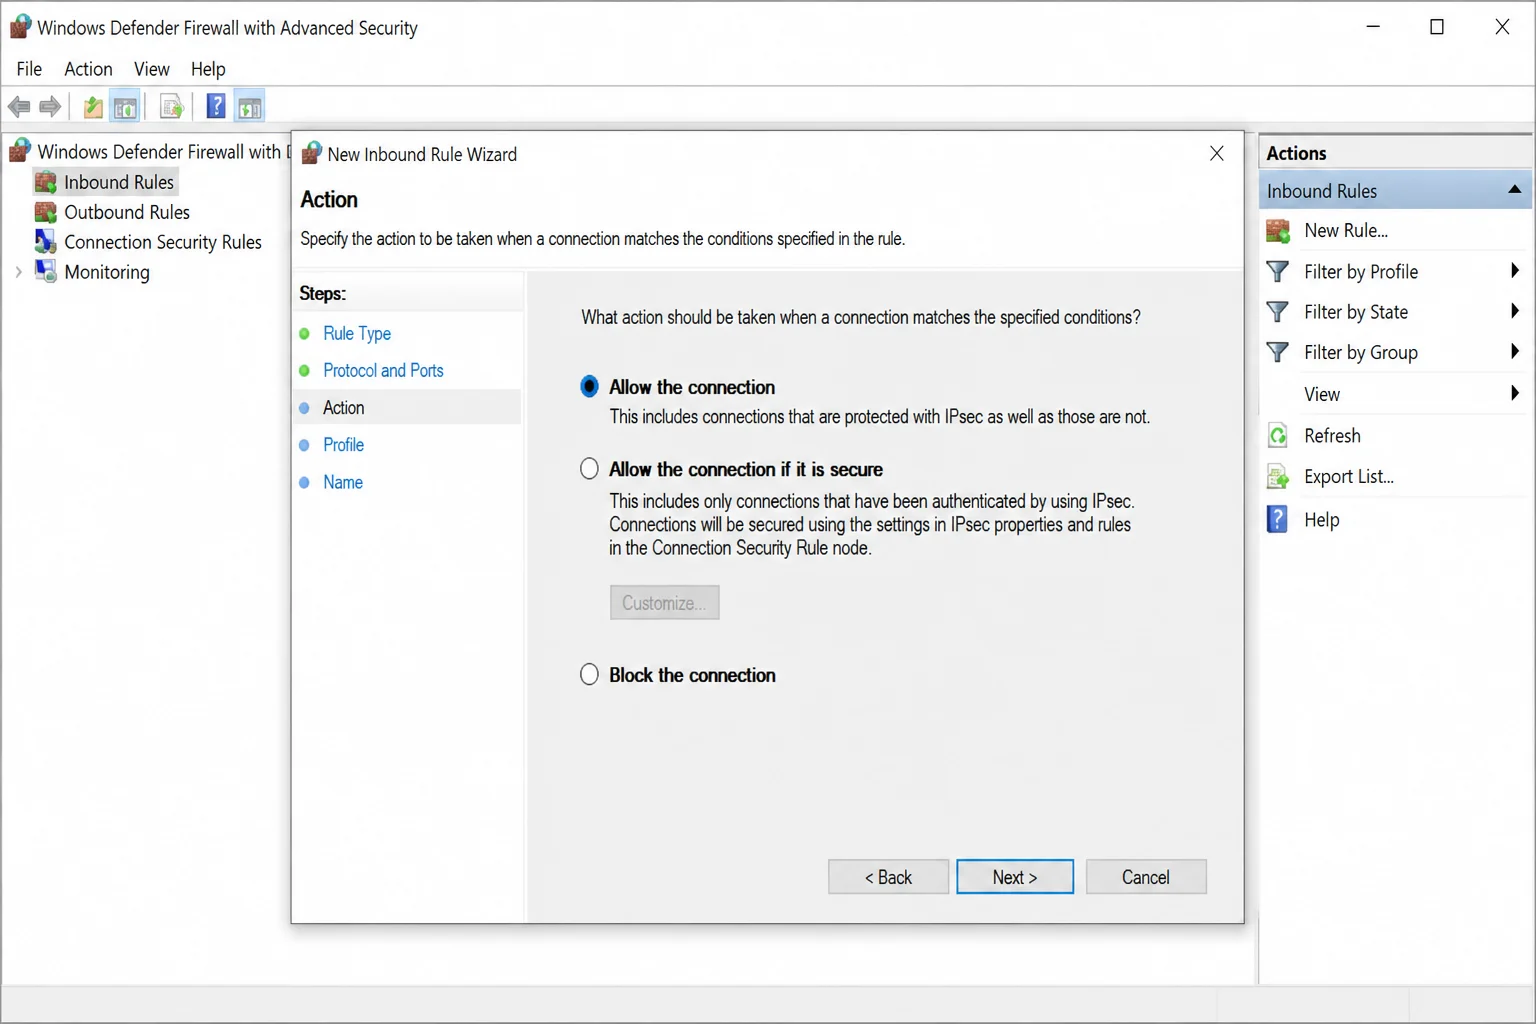The width and height of the screenshot is (1536, 1024).
Task: Click the green Refresh icon in Actions
Action: click(x=1278, y=435)
